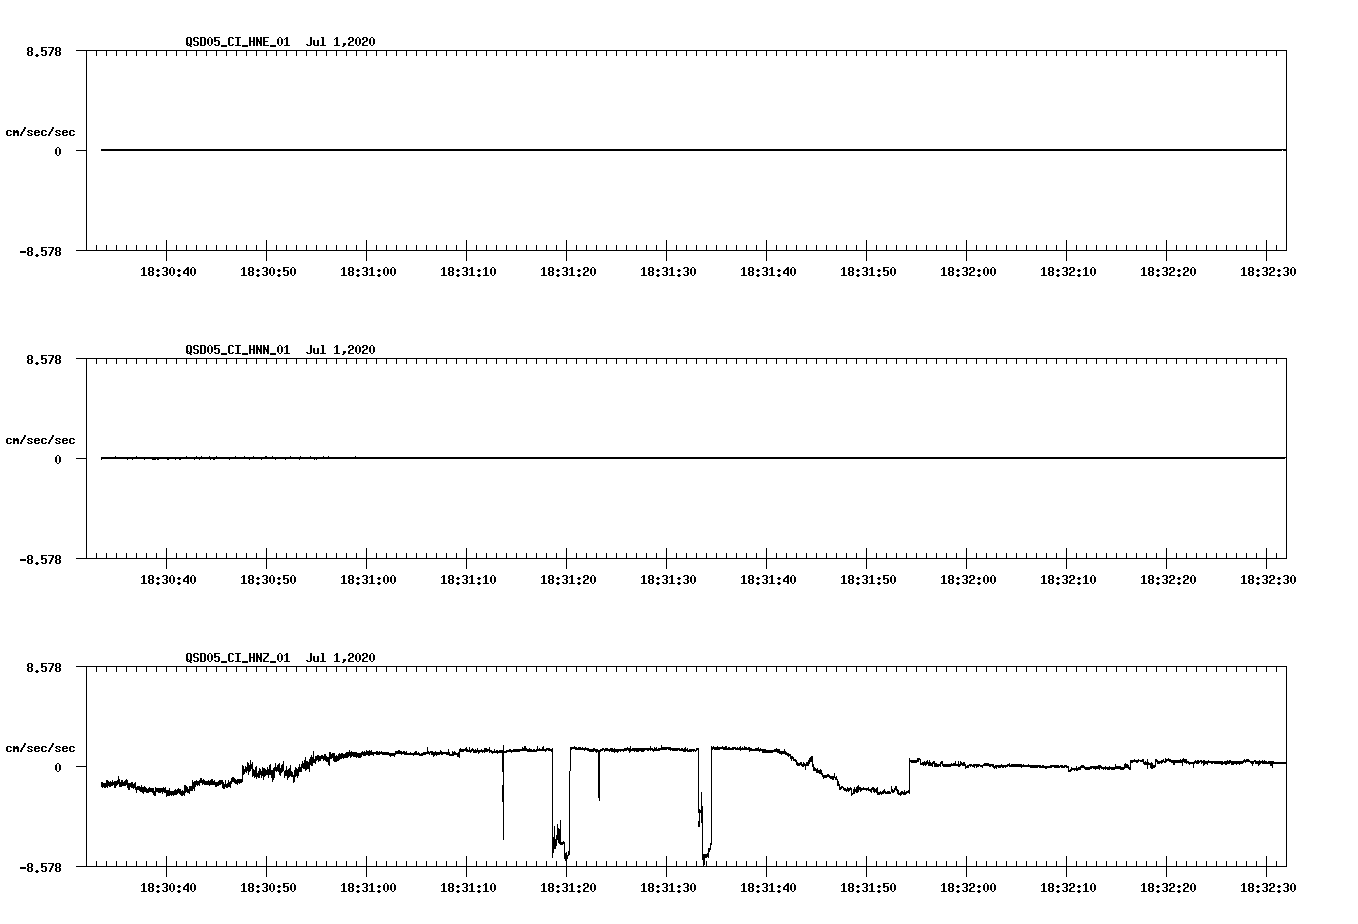Click 18:32:30 time label under HNE chart
Screen dimensions: 1358x924
[1268, 271]
